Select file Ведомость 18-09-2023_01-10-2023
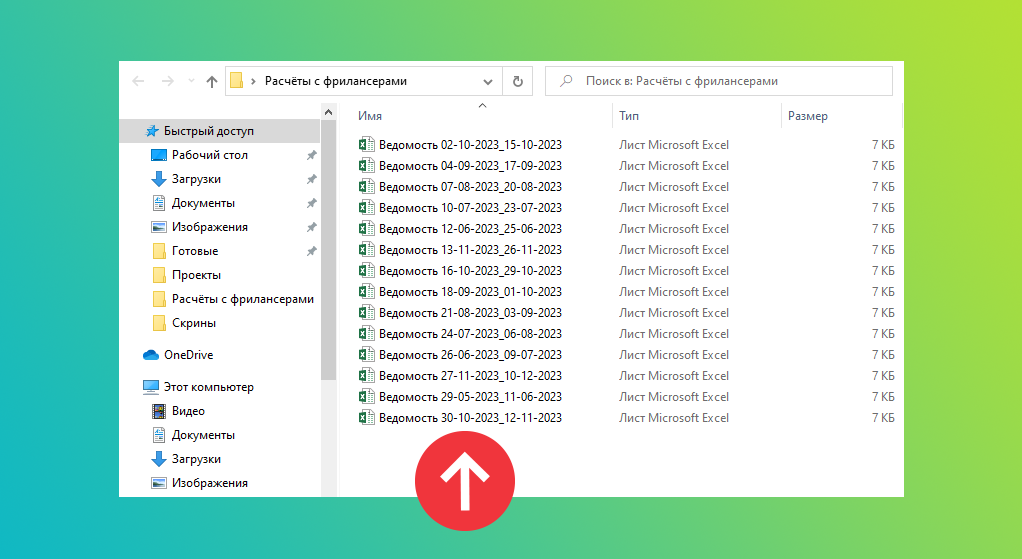 [470, 292]
